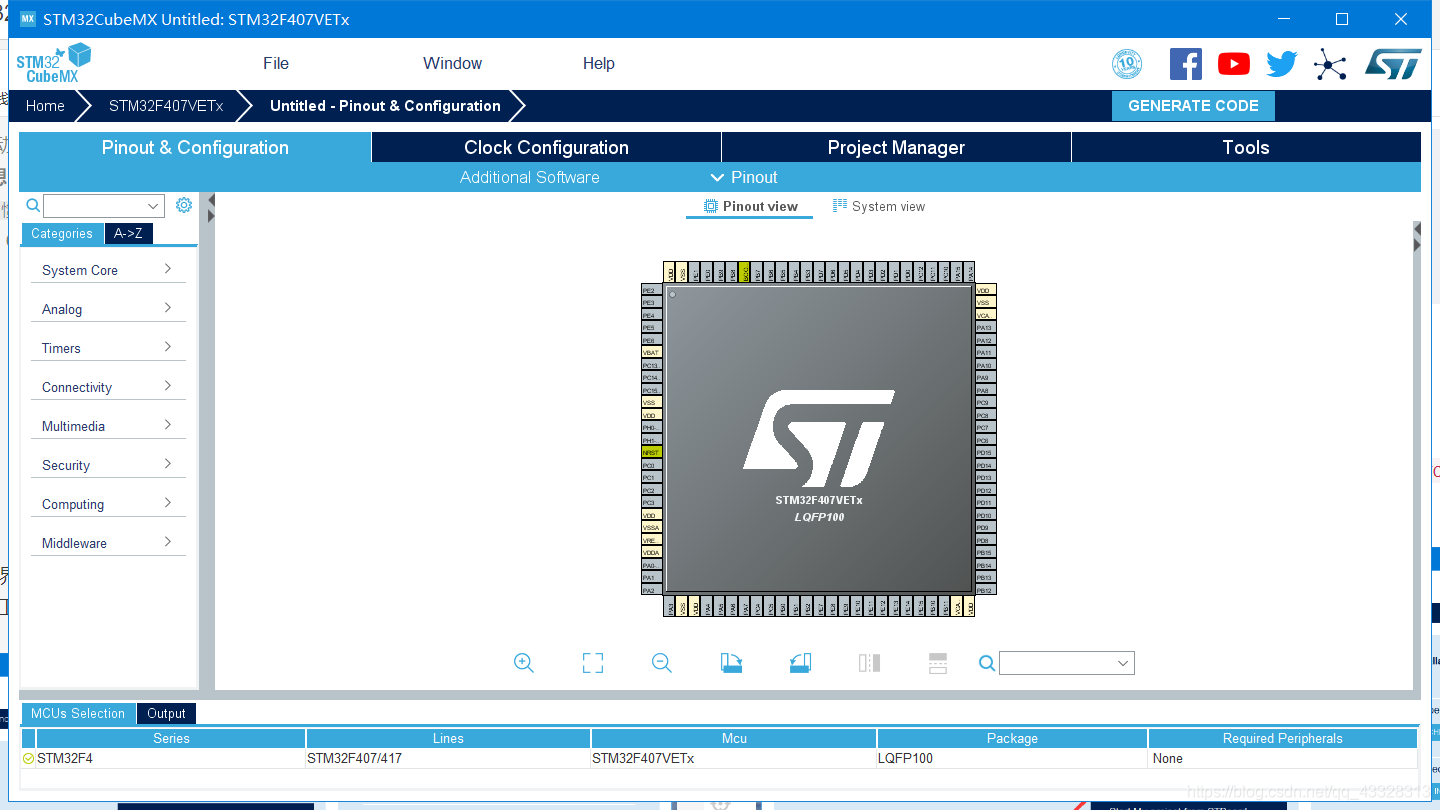The width and height of the screenshot is (1440, 810).
Task: Click the NRST pin on chip
Action: click(651, 453)
